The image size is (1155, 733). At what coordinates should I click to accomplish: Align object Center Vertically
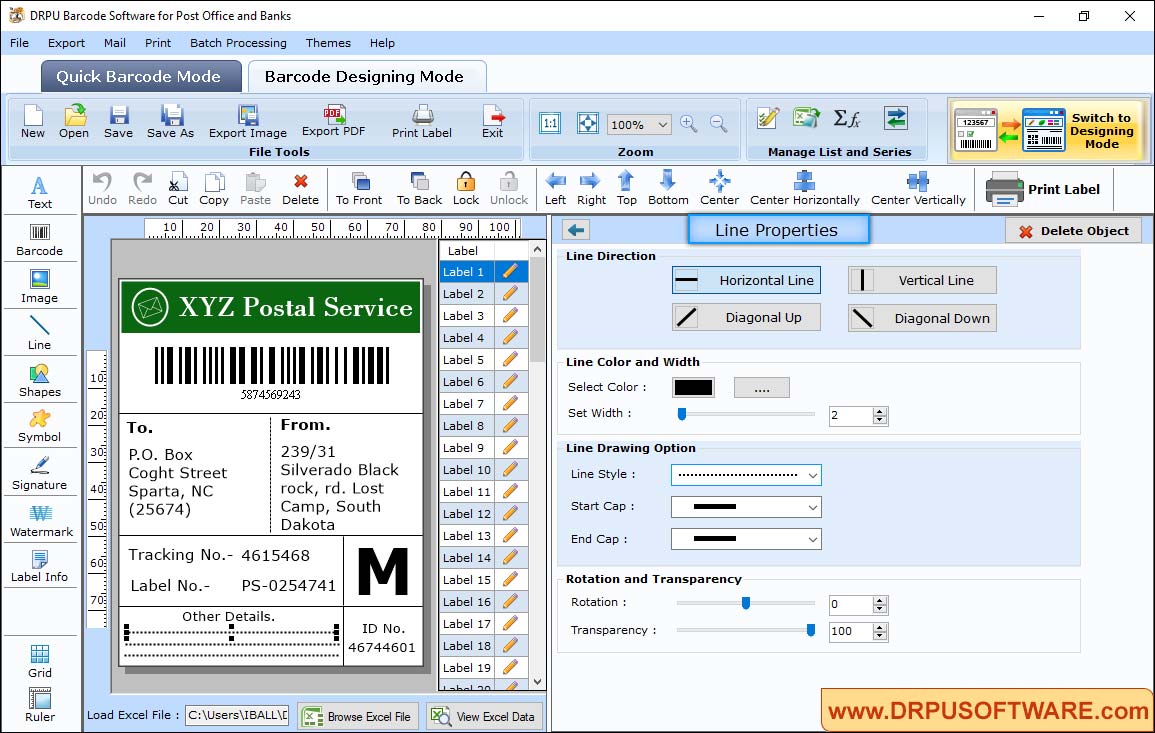tap(918, 189)
